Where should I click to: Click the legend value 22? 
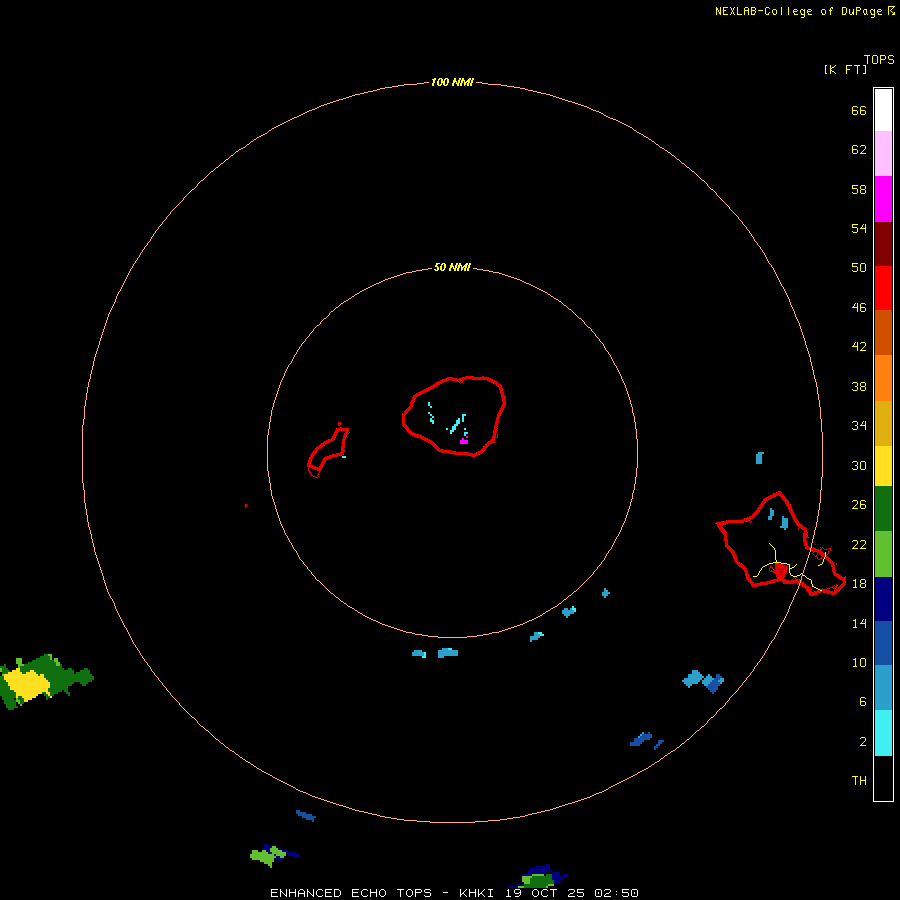click(859, 545)
